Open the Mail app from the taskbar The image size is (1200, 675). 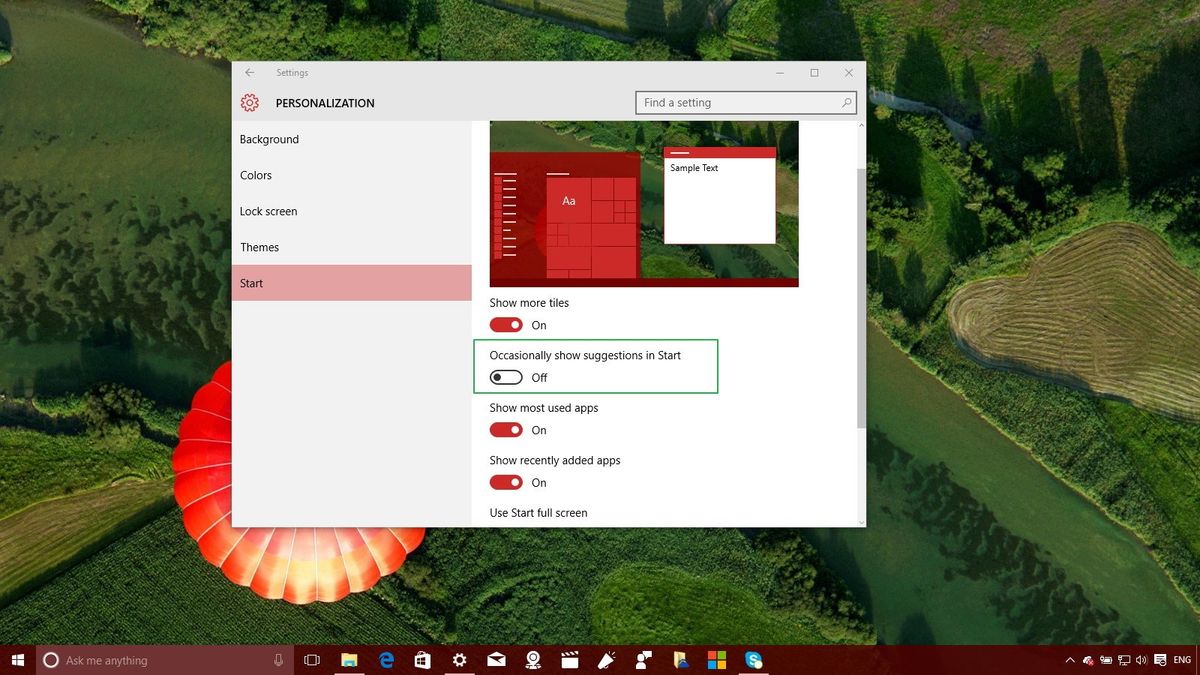click(496, 660)
